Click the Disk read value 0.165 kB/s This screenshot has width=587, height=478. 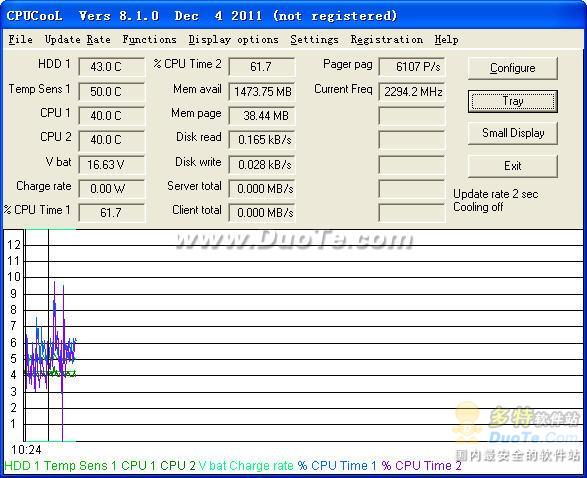click(262, 140)
